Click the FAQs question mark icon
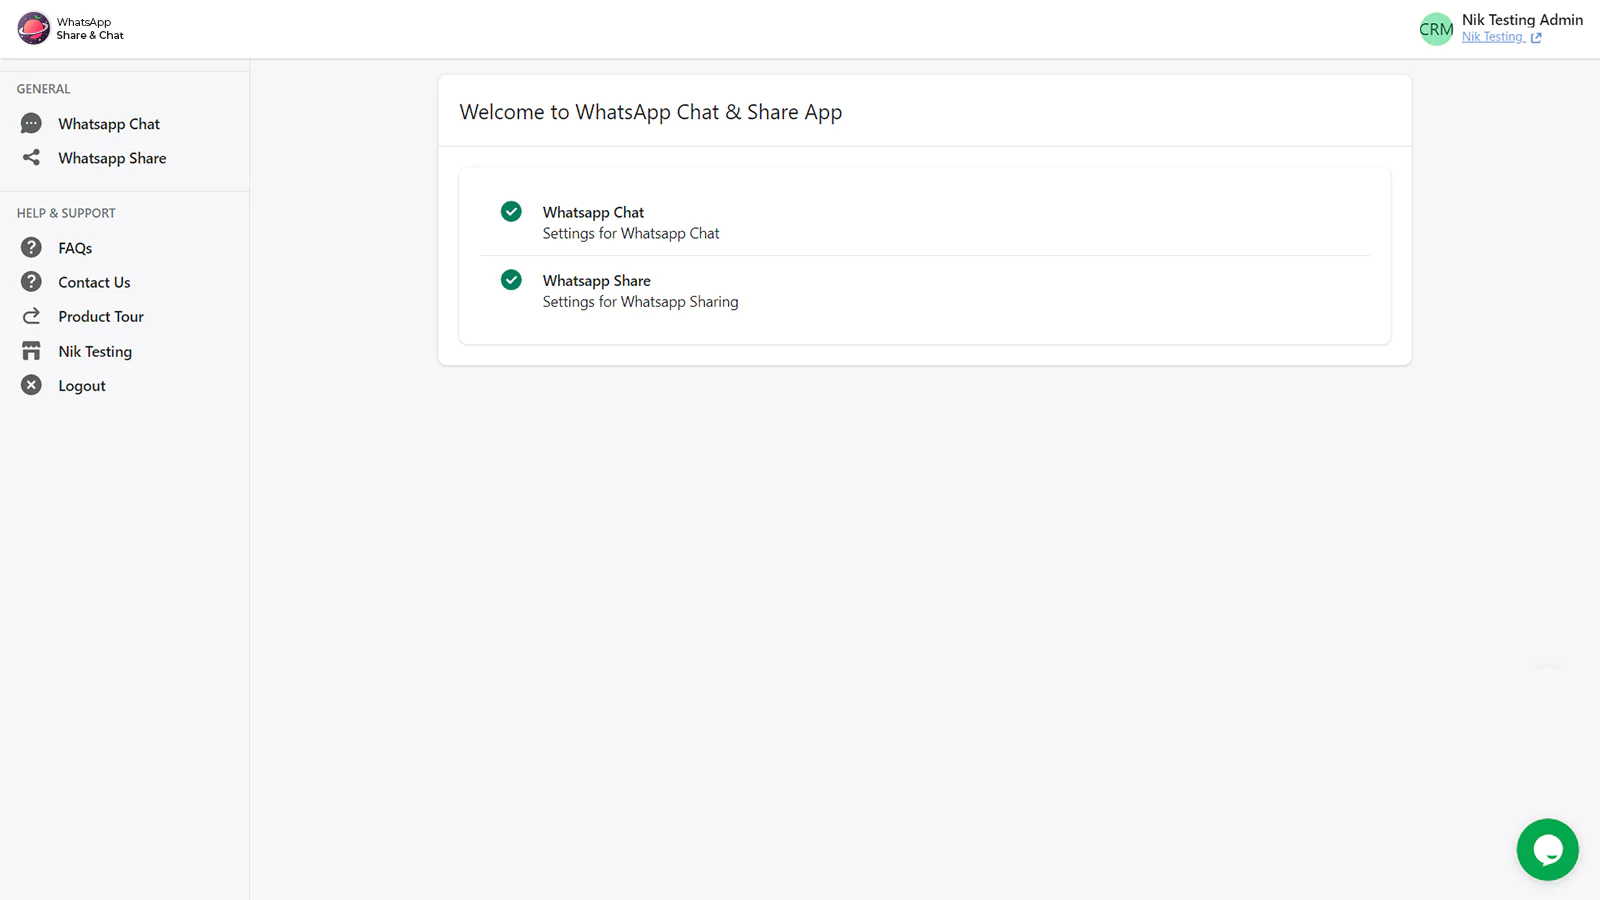The width and height of the screenshot is (1600, 900). [x=31, y=248]
